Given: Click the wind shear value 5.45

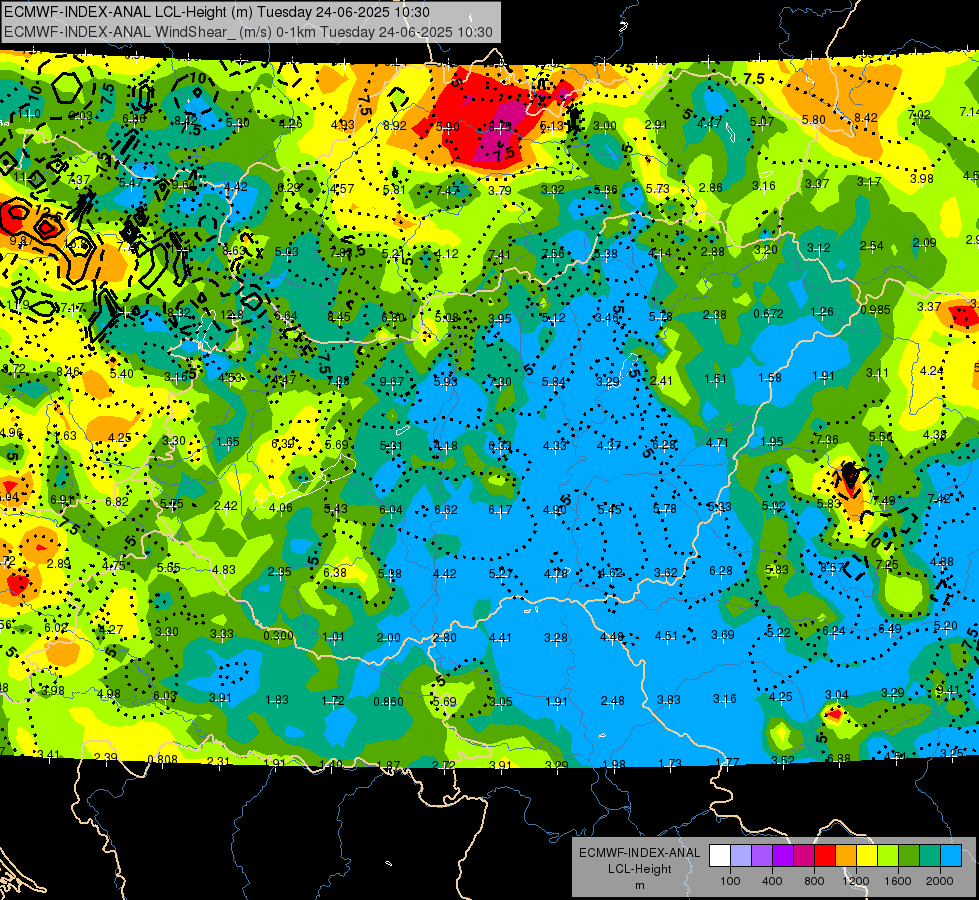Looking at the screenshot, I should pos(609,510).
